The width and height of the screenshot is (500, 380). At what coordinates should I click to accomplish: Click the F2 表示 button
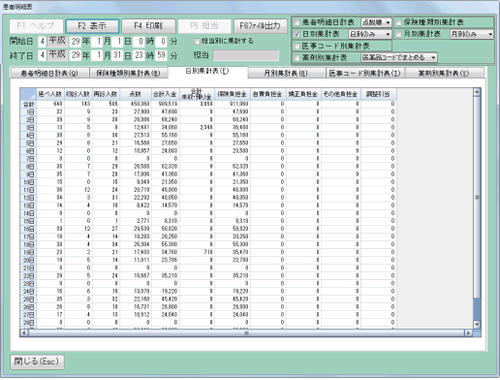click(92, 26)
